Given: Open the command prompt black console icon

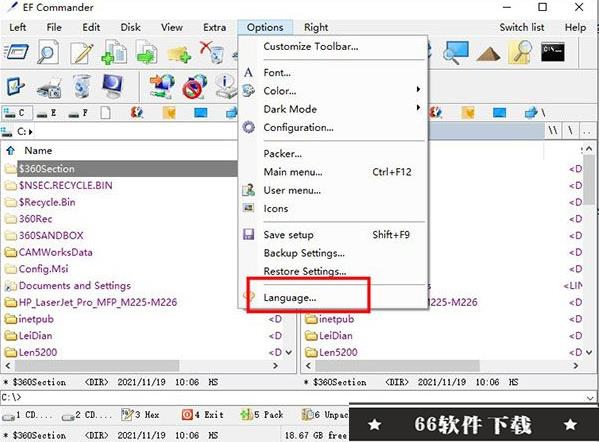Looking at the screenshot, I should point(552,52).
